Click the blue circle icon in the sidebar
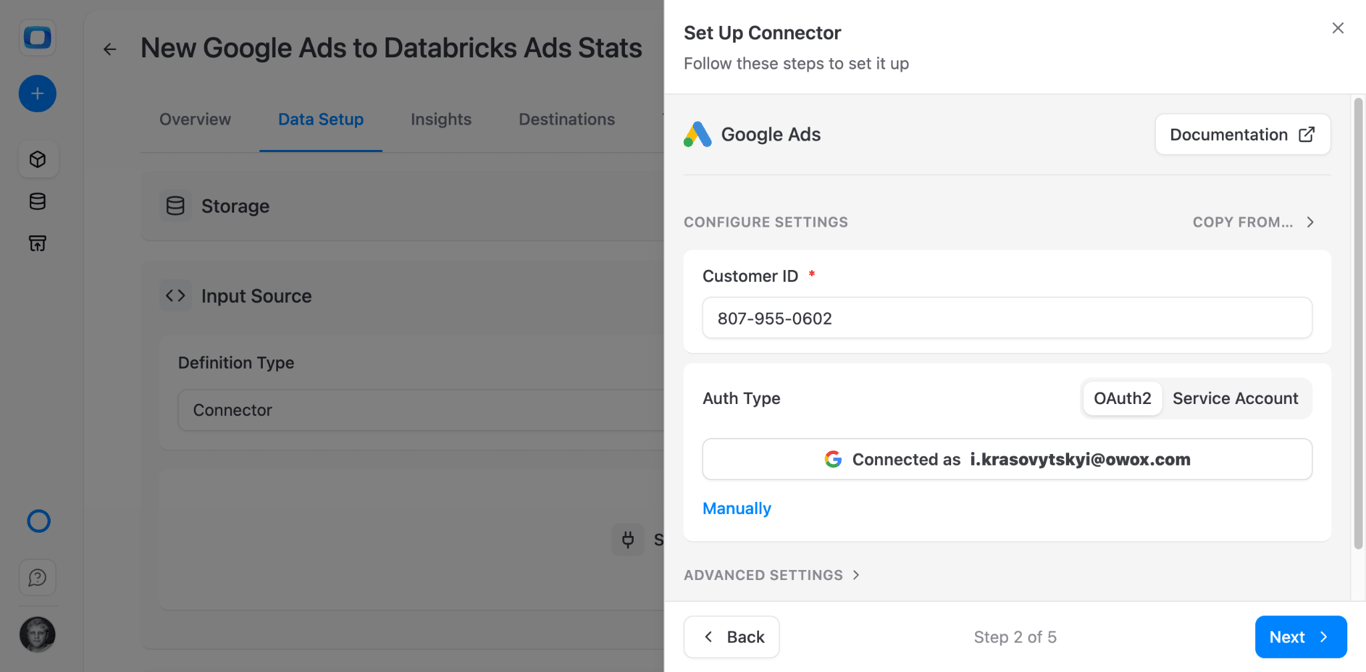1366x672 pixels. pos(38,521)
